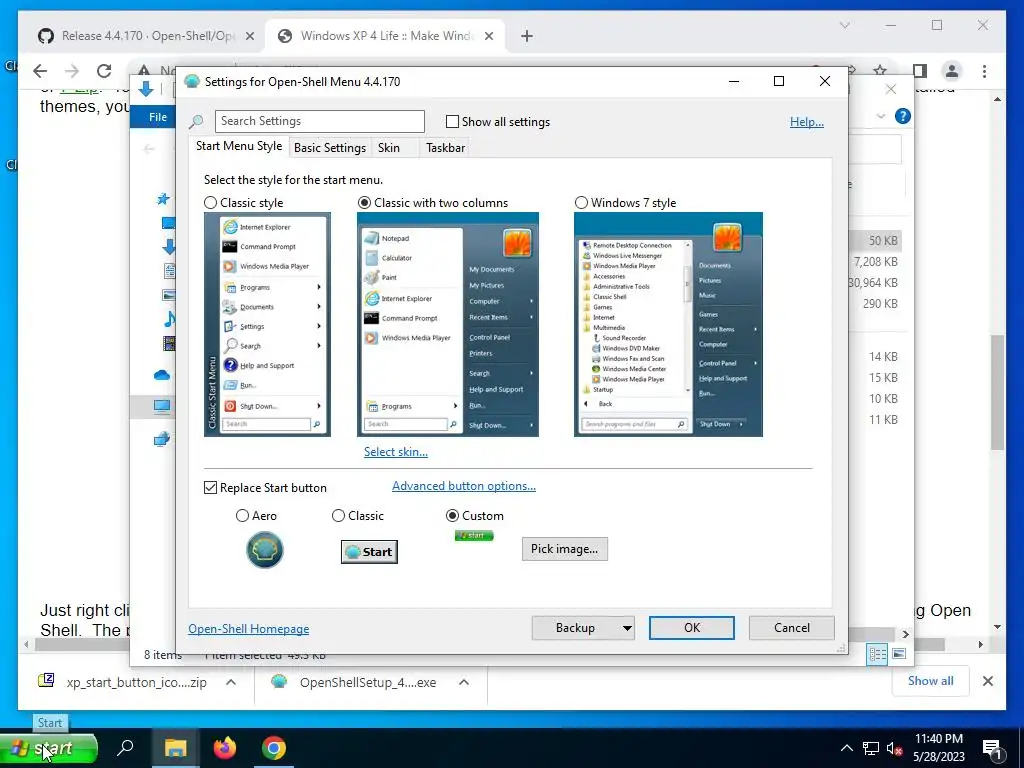Close the Release 4.4.170 browser tab
The height and width of the screenshot is (768, 1024).
tap(249, 37)
